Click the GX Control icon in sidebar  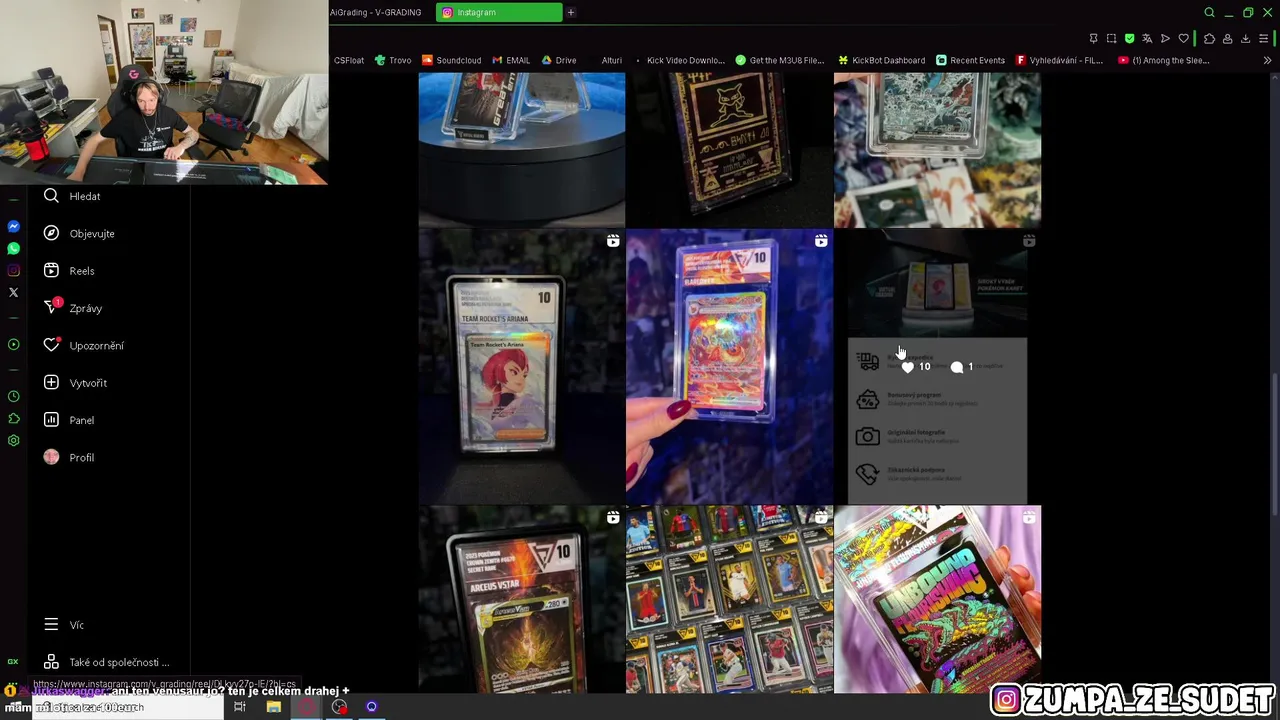point(13,661)
